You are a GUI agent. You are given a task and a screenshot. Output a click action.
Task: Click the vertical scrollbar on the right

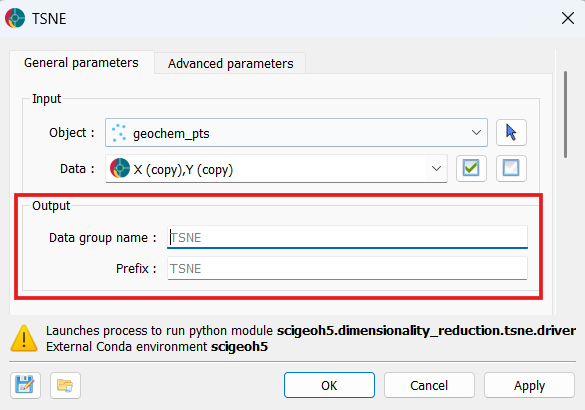pos(566,114)
